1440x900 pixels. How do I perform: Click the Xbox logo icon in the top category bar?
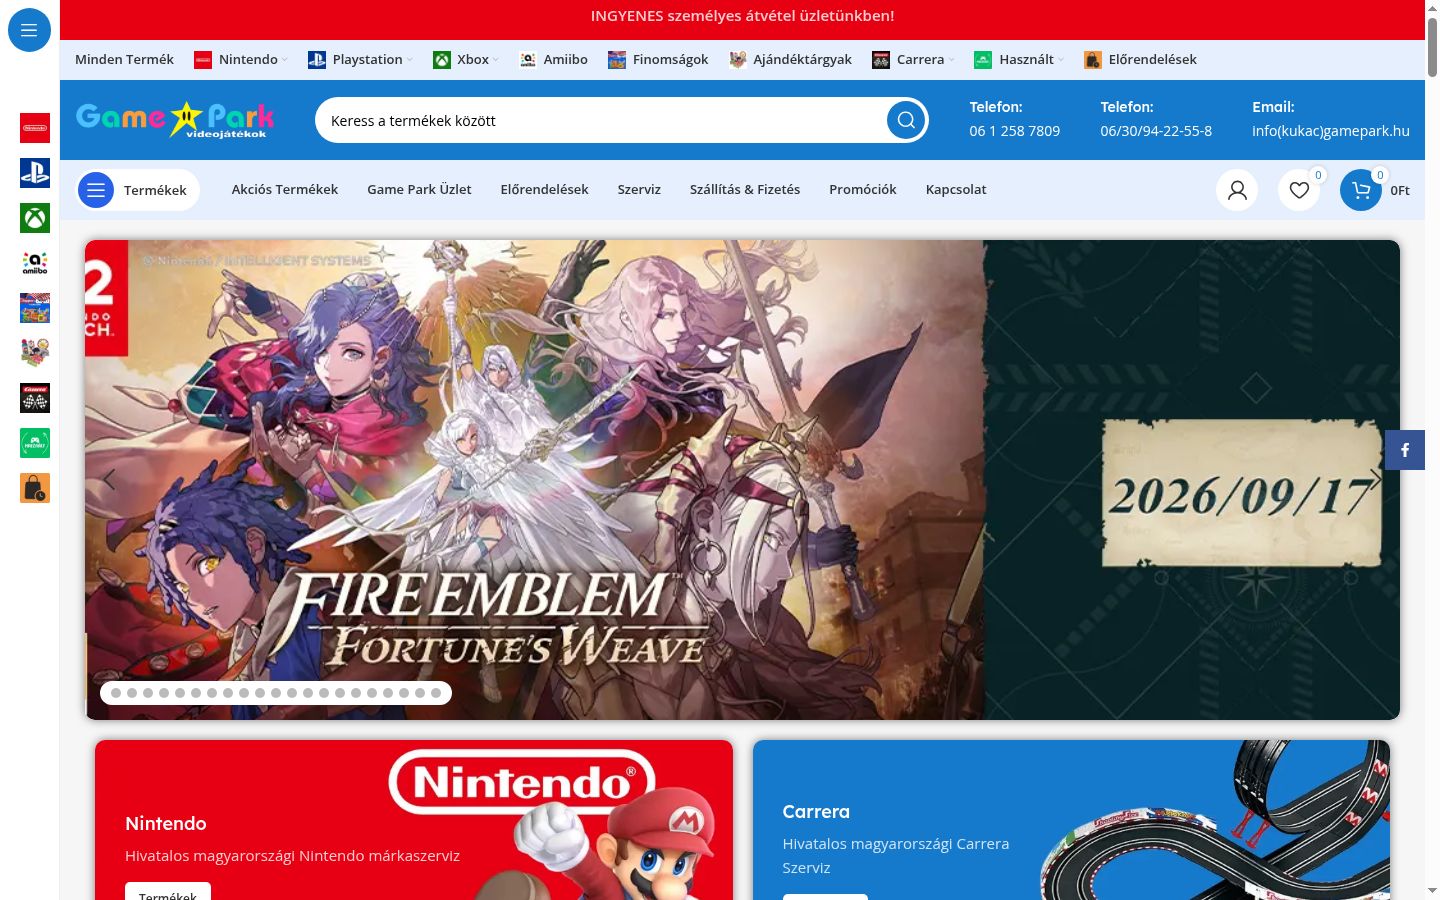[442, 60]
